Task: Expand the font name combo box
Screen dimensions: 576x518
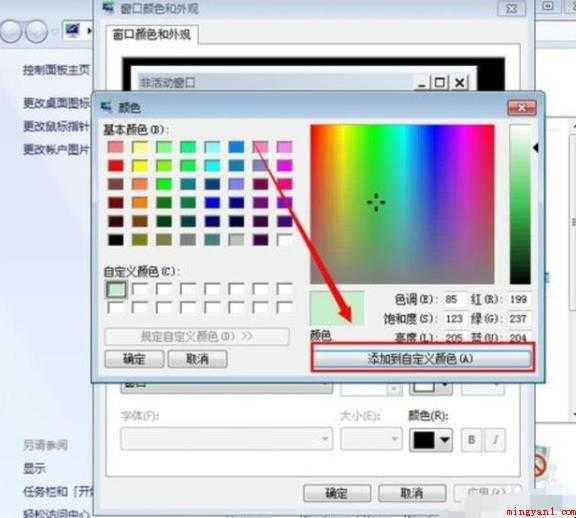Action: click(227, 438)
